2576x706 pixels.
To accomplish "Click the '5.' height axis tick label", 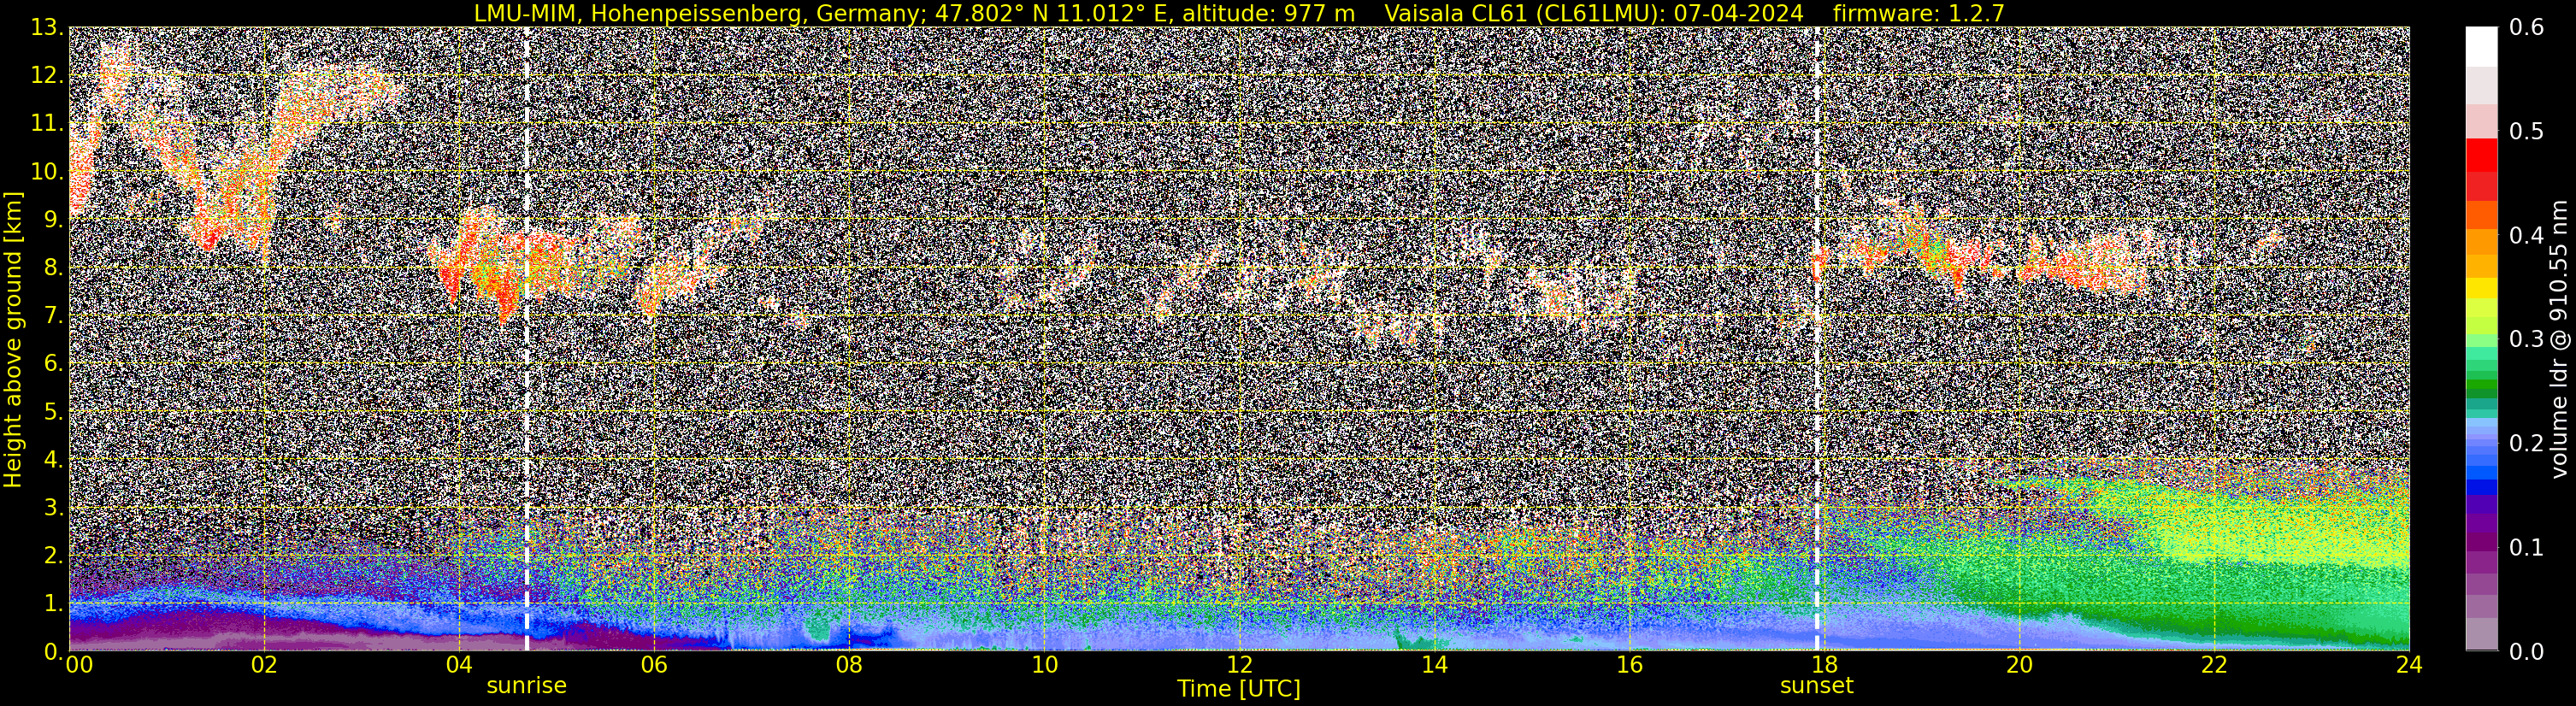I will tap(53, 412).
